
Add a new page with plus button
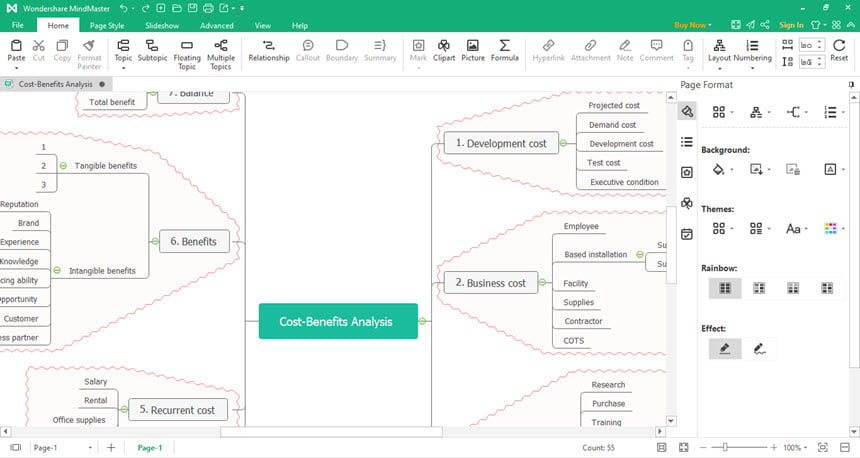click(x=111, y=448)
